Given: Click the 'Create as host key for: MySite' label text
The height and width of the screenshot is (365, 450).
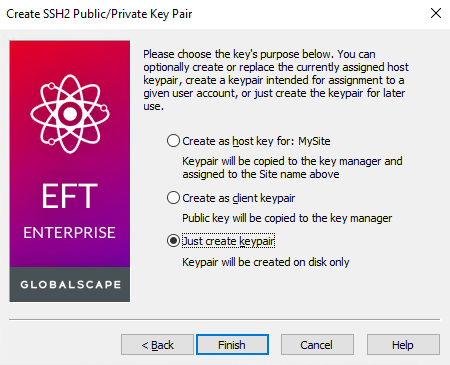Looking at the screenshot, I should (x=256, y=141).
